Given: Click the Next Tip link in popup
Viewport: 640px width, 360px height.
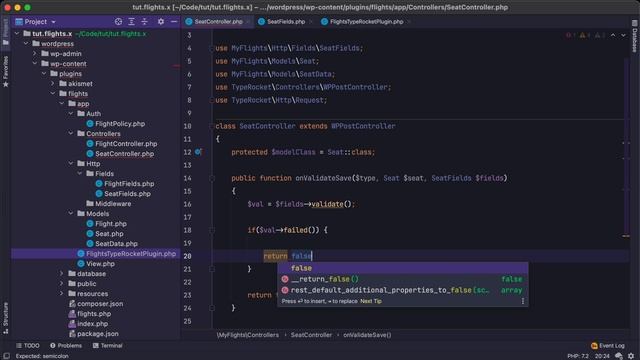Looking at the screenshot, I should (x=371, y=301).
